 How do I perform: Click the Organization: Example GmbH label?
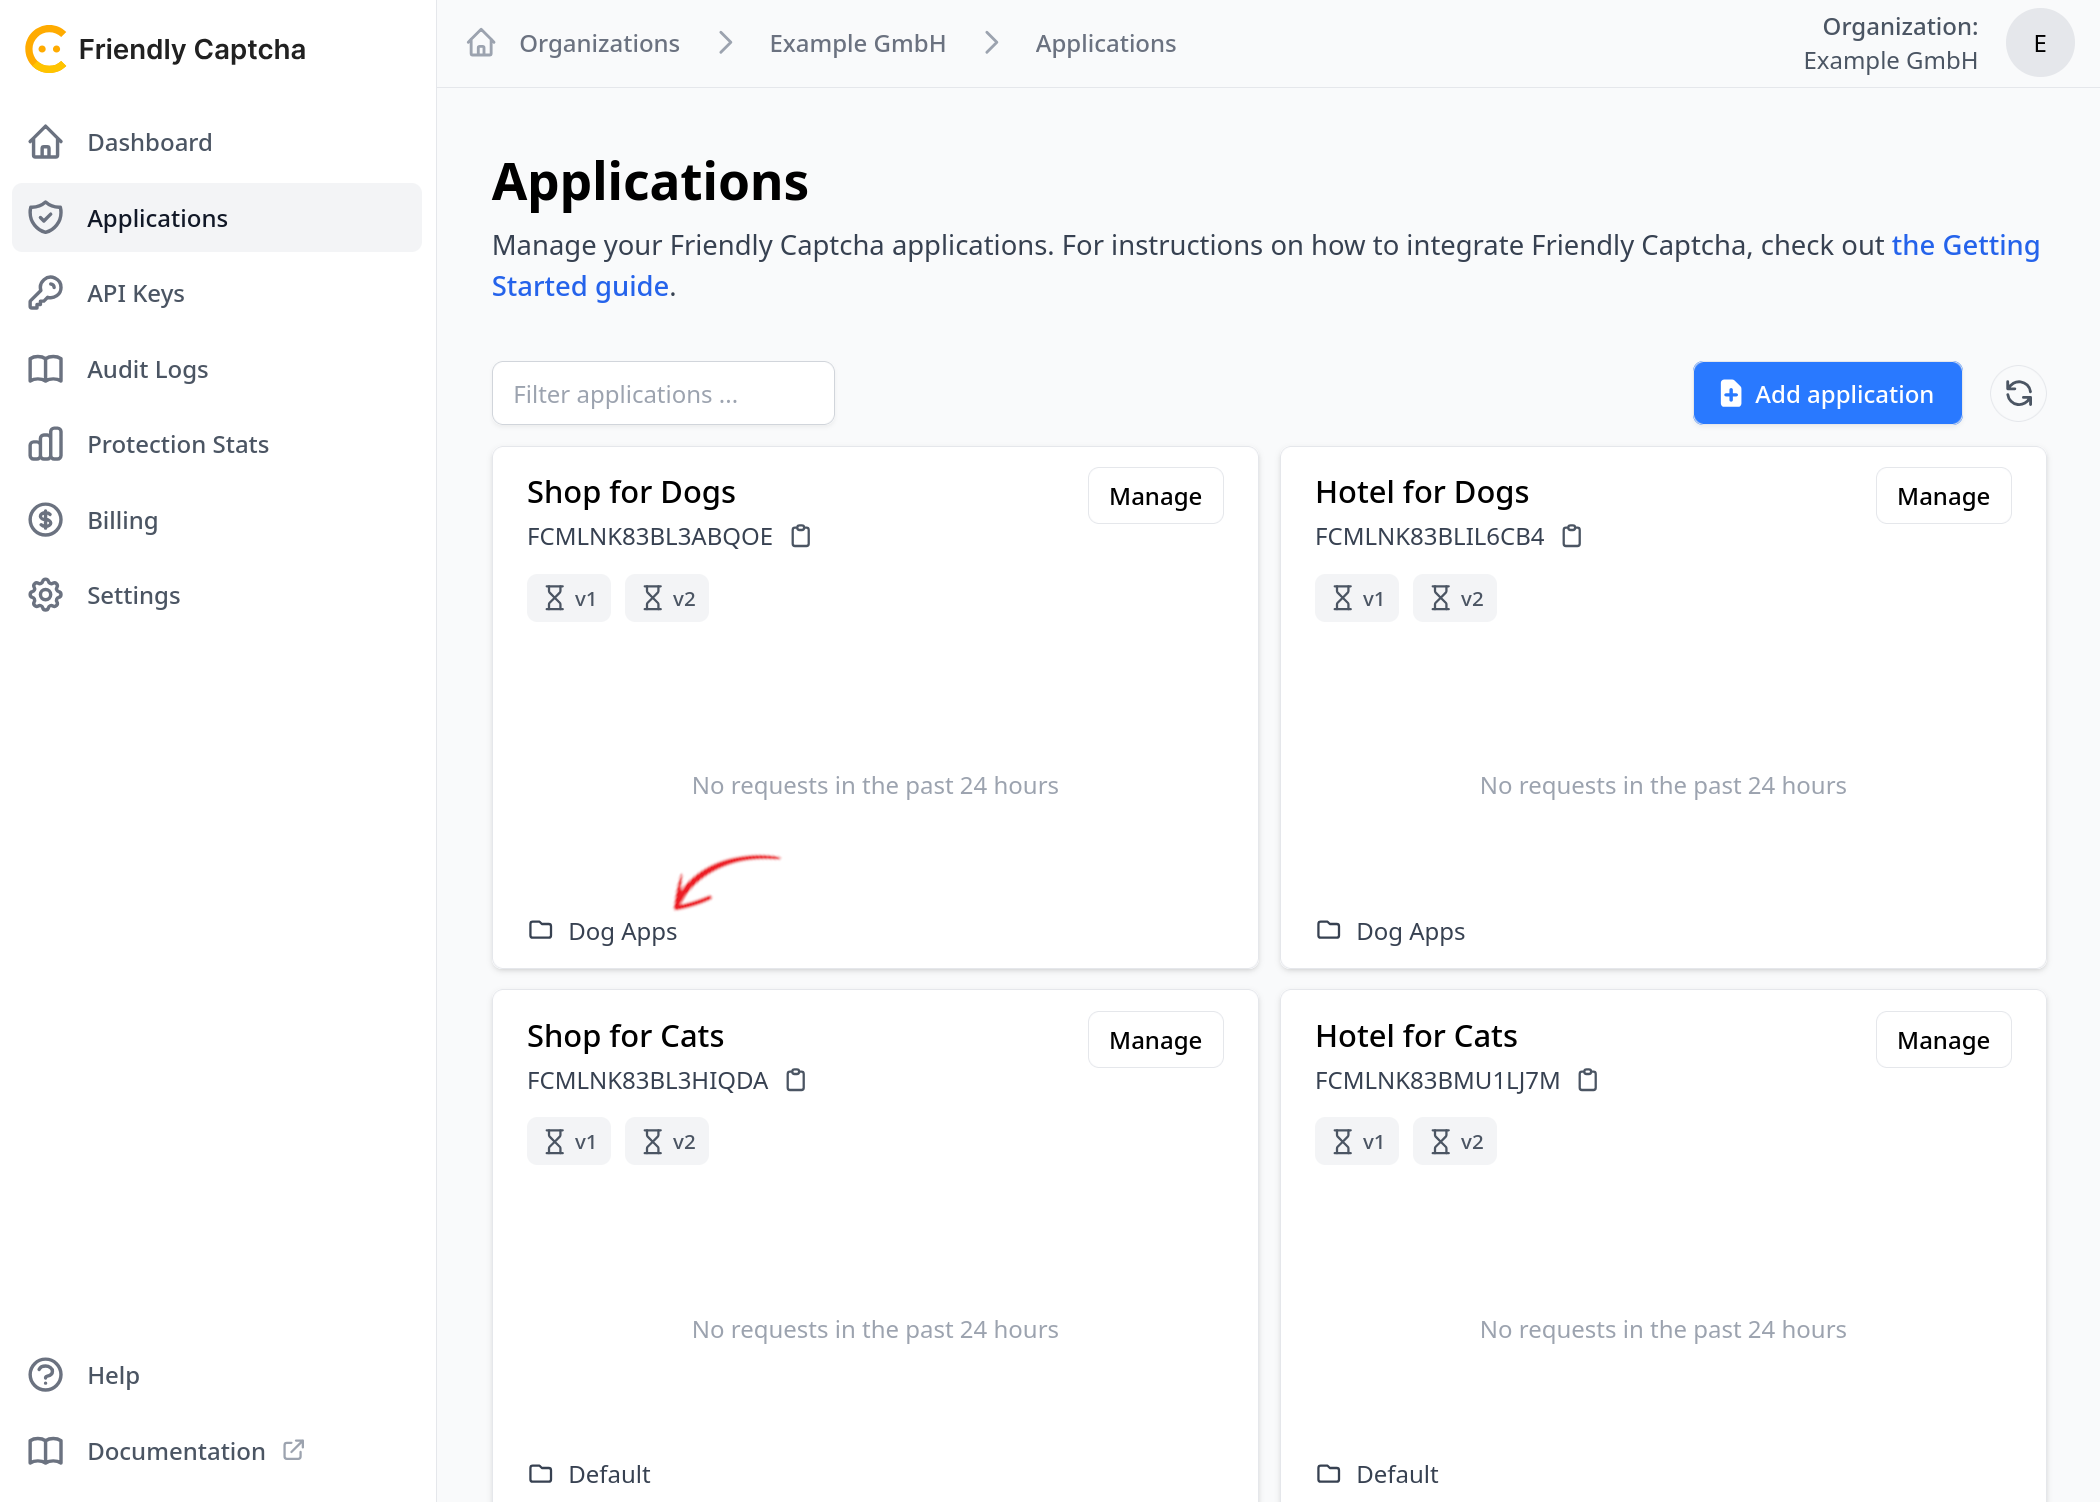click(x=1890, y=43)
